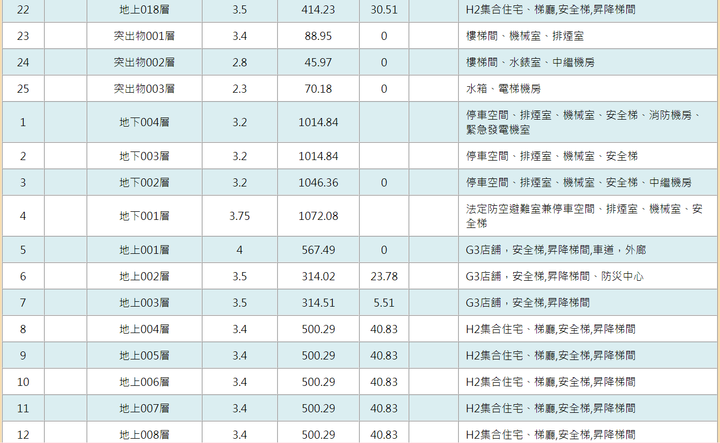Click the area value 45.97
The image size is (720, 443).
(318, 62)
